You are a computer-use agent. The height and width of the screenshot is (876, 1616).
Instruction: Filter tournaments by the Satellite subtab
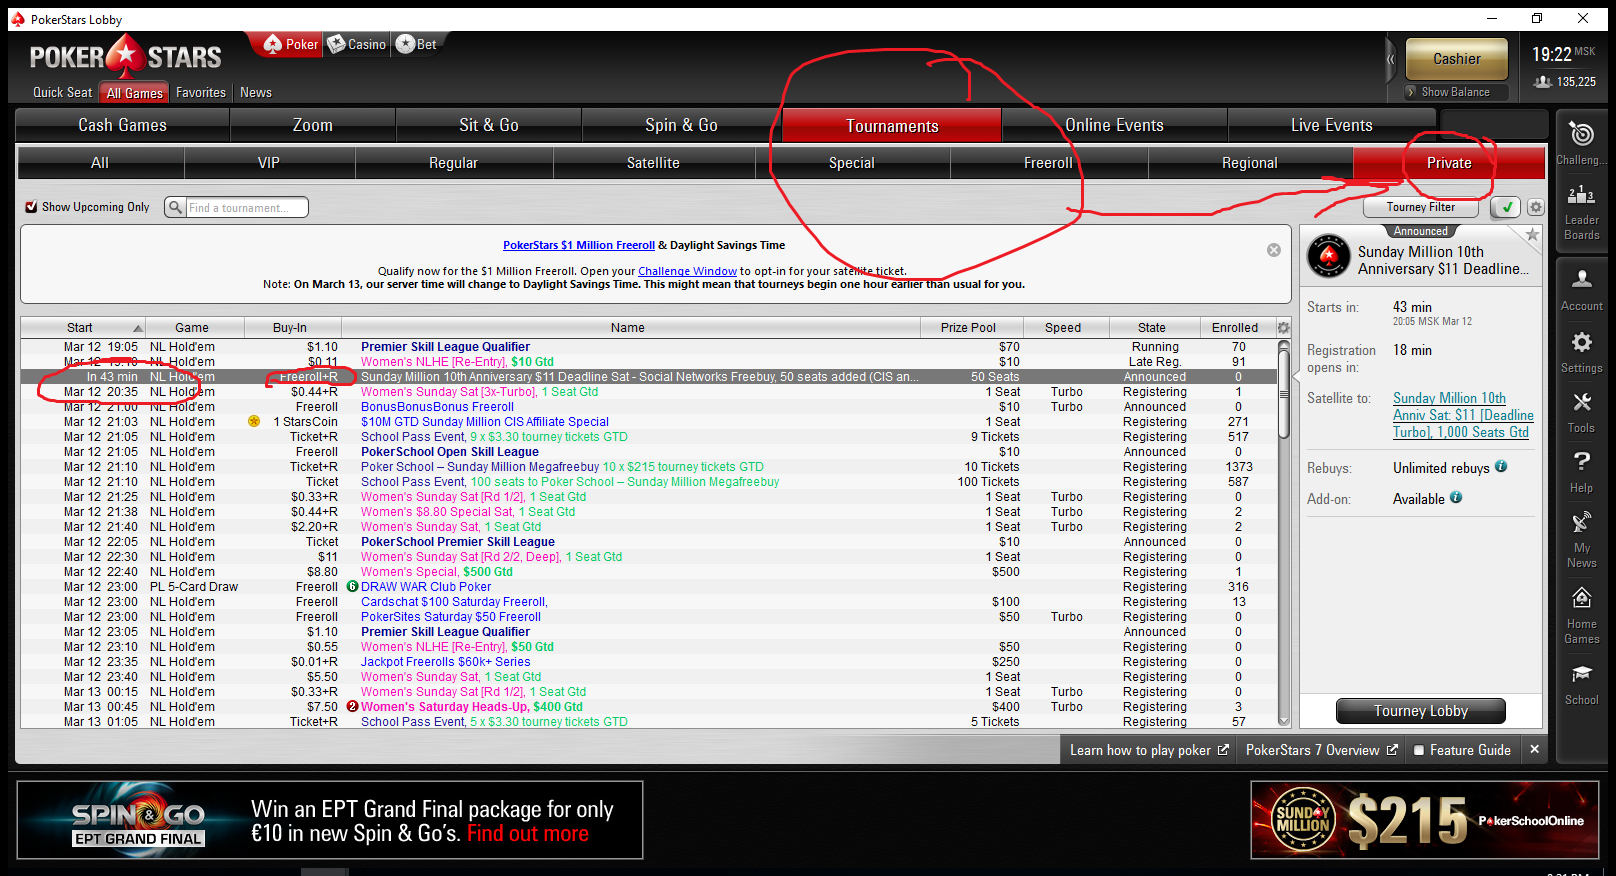(653, 163)
